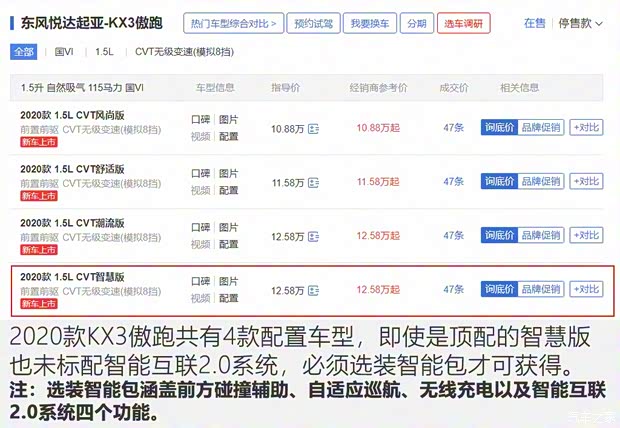Add CVT舒适版 to comparison with +对比
The height and width of the screenshot is (428, 620).
(586, 181)
